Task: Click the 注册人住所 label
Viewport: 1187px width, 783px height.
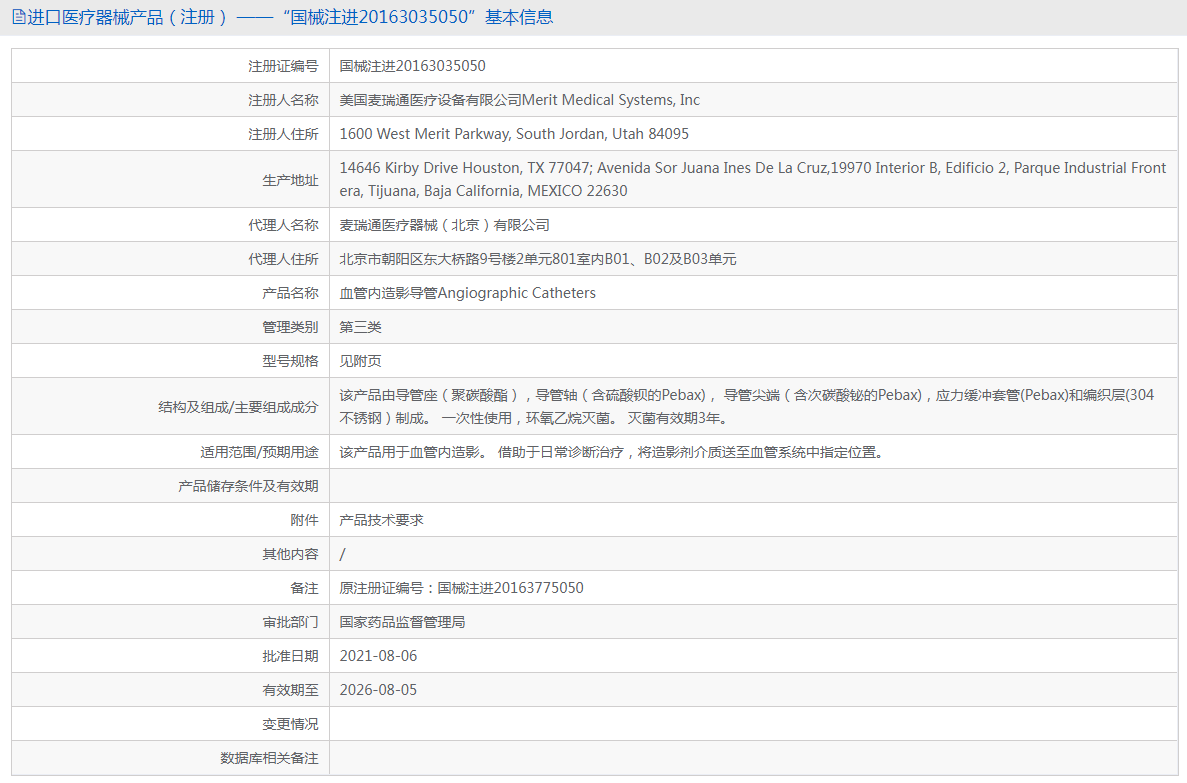Action: click(283, 134)
